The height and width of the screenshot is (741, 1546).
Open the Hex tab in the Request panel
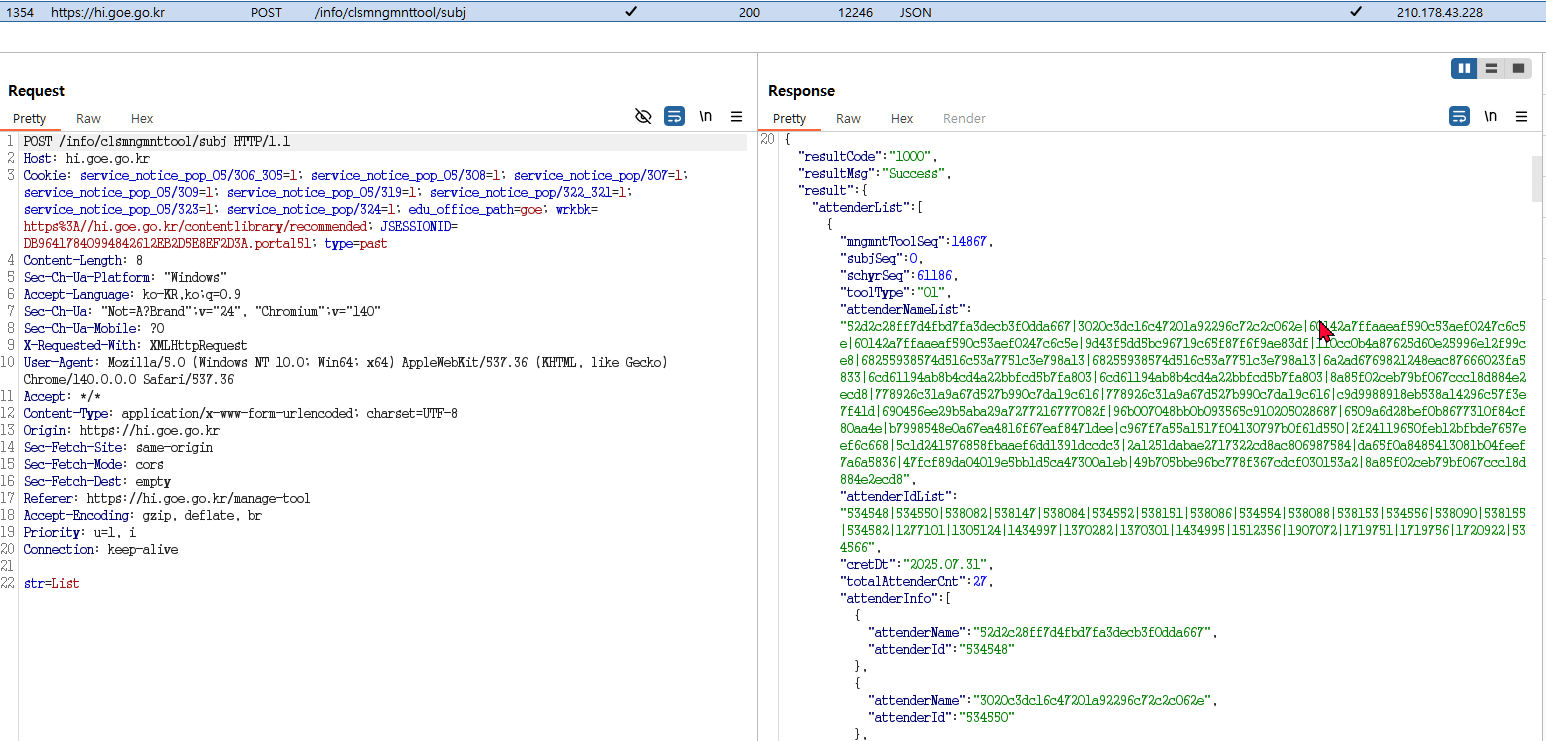pos(142,118)
